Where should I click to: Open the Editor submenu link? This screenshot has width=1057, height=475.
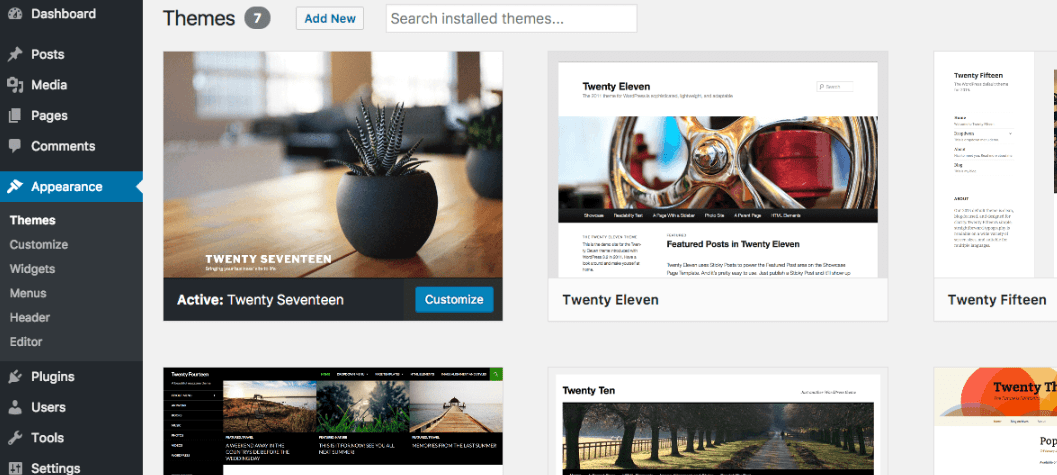(26, 342)
